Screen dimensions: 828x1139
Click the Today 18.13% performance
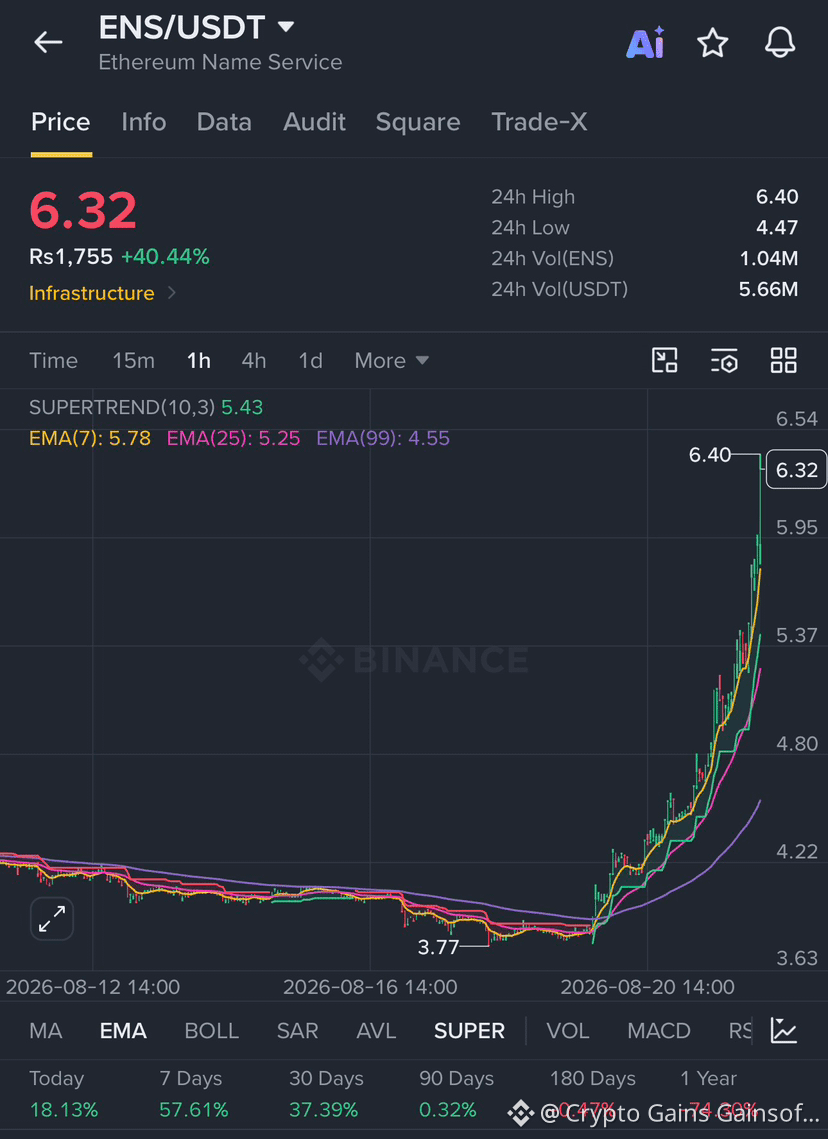pyautogui.click(x=63, y=1094)
